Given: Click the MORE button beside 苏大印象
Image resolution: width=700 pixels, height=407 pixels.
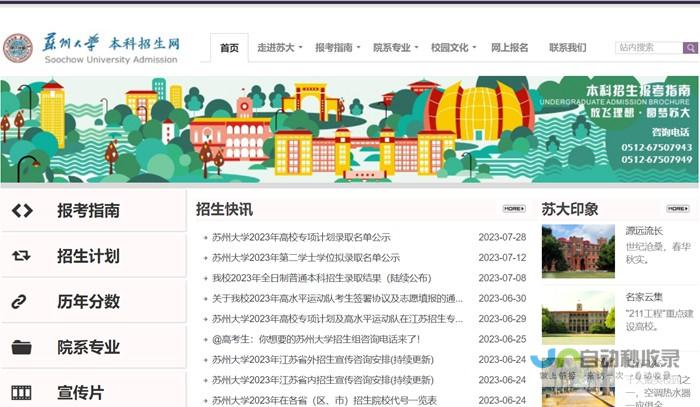Looking at the screenshot, I should (678, 209).
